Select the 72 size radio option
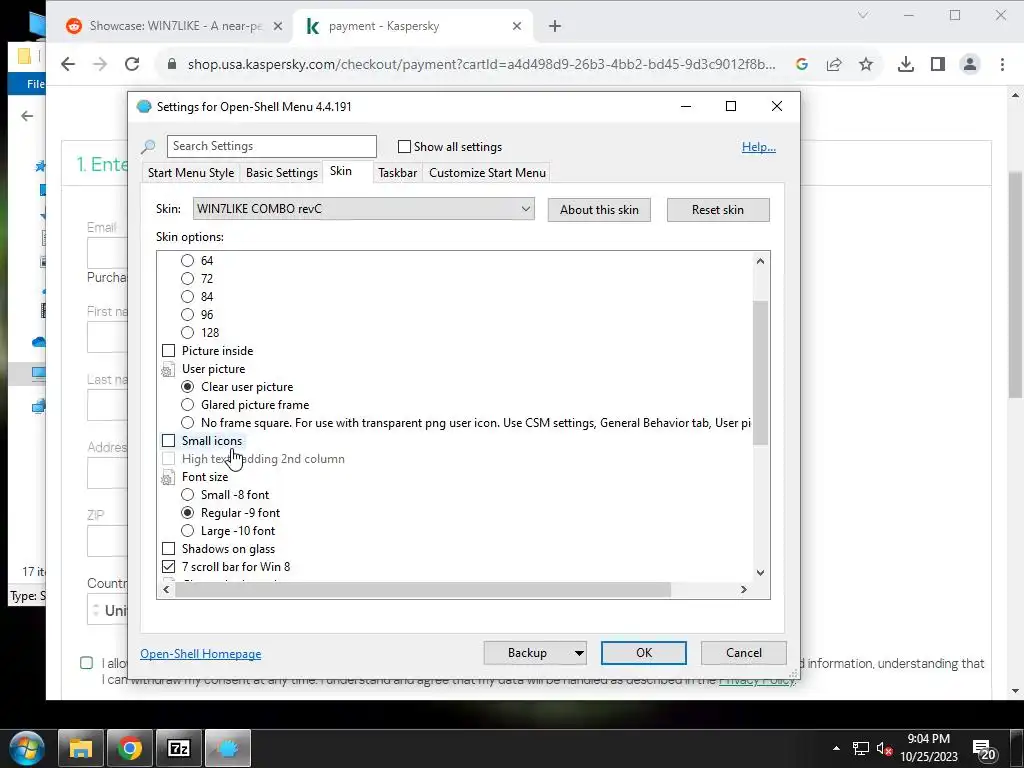1024x768 pixels. (x=187, y=279)
